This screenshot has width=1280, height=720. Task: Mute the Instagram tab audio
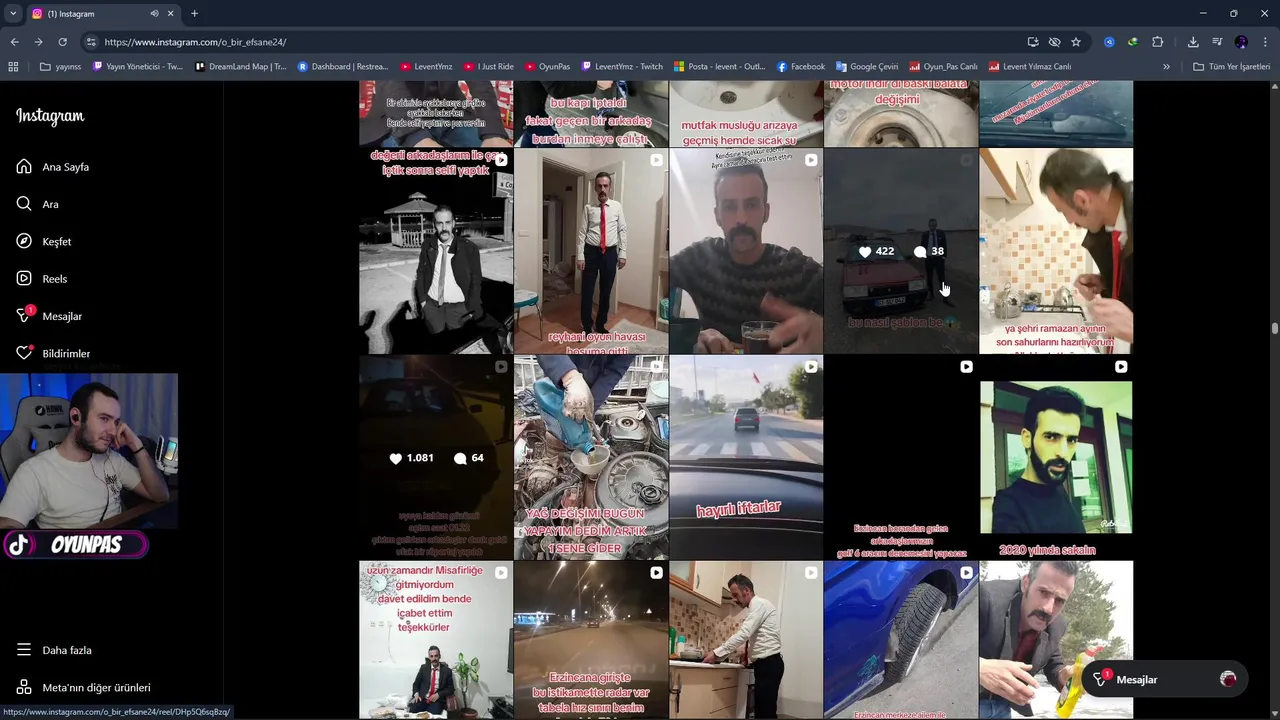click(x=154, y=14)
